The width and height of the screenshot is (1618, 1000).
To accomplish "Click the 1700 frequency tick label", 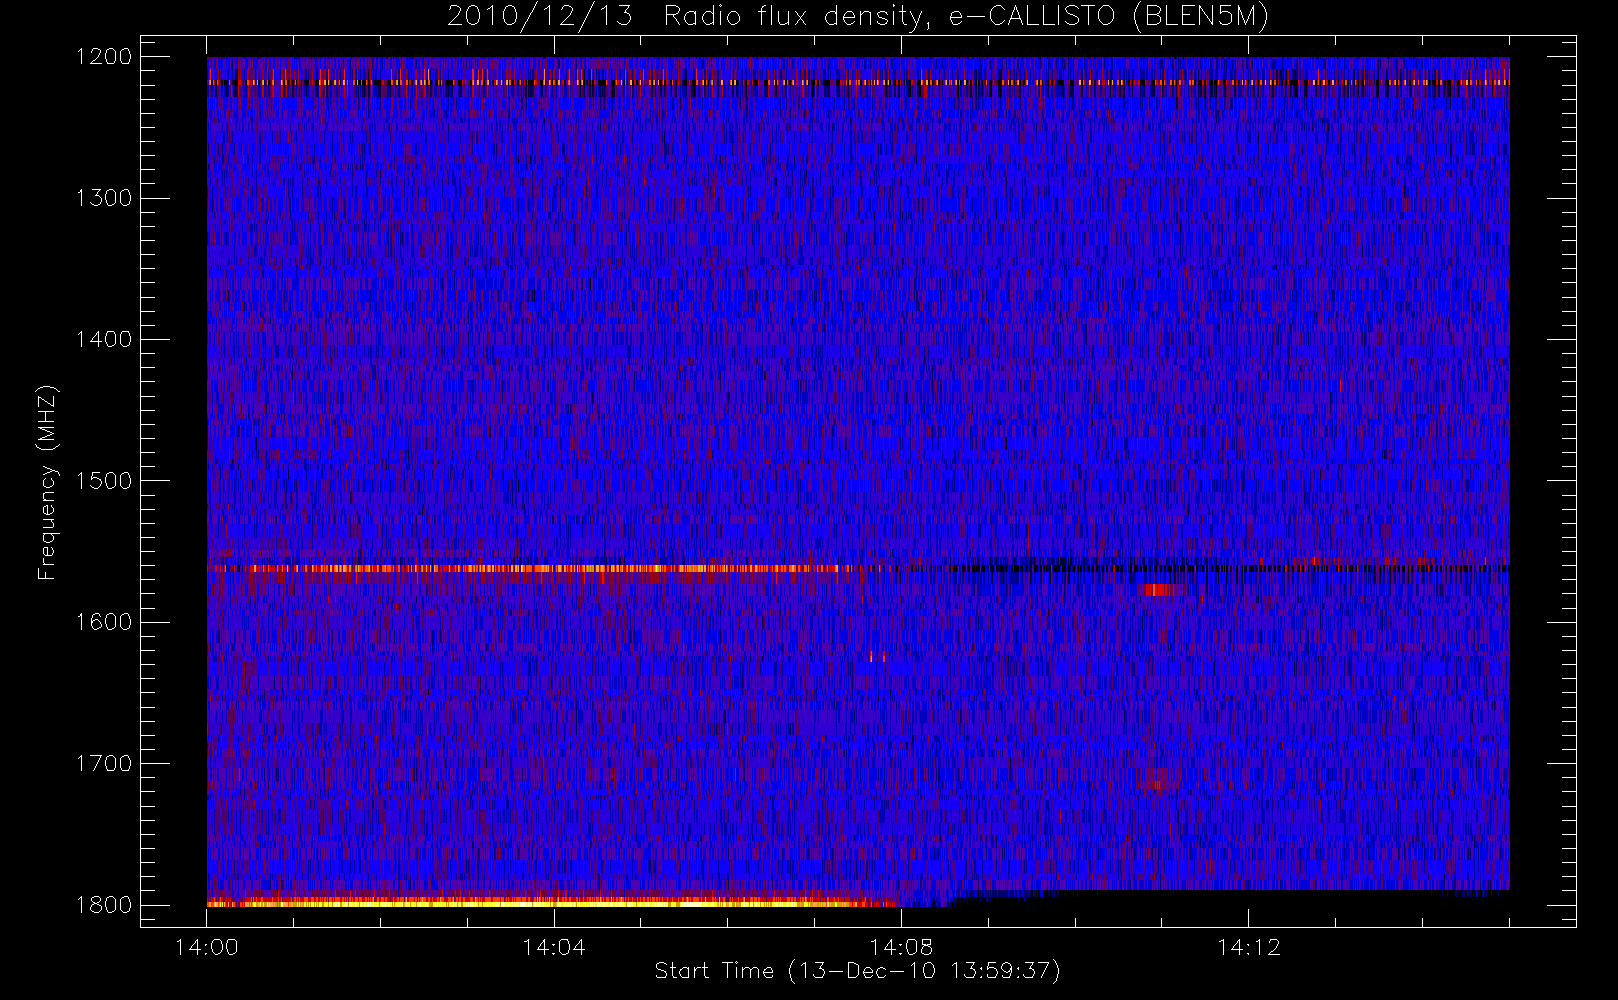I will 104,764.
